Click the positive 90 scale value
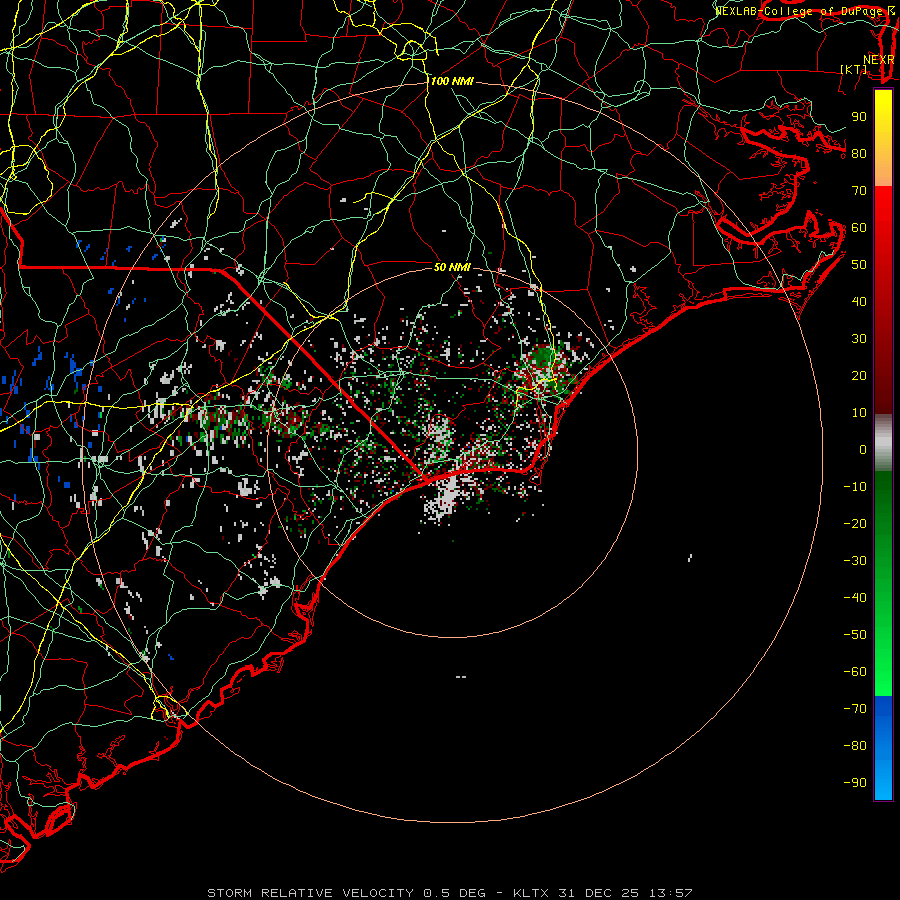Viewport: 900px width, 900px height. point(859,117)
